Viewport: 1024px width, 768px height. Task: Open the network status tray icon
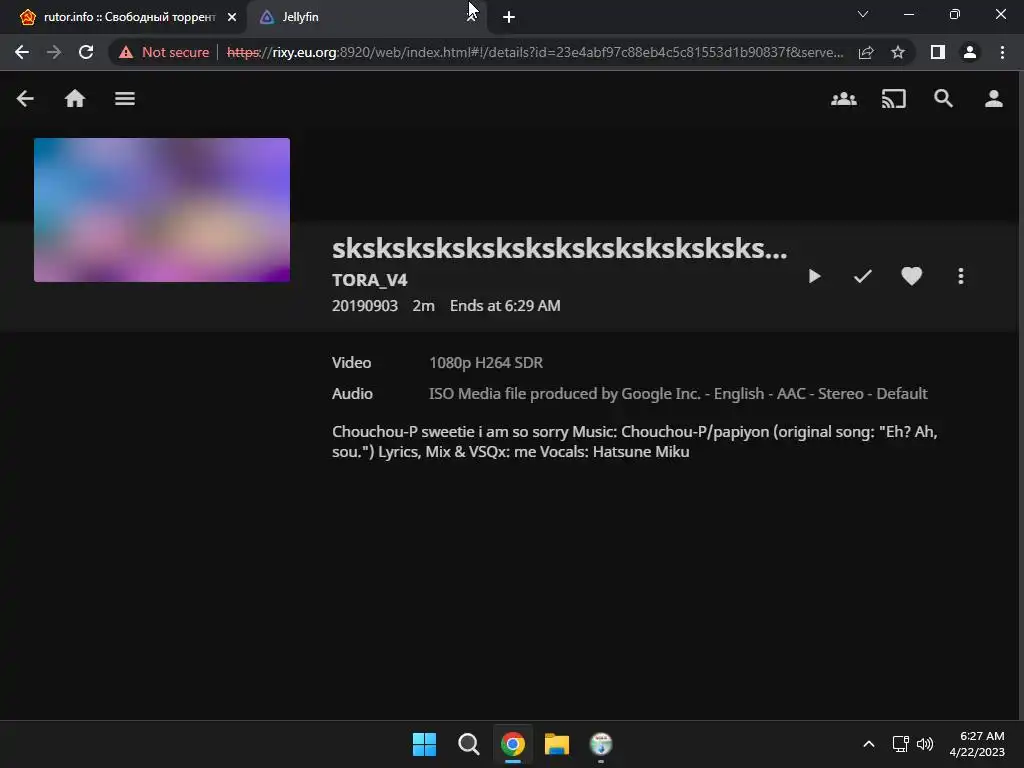(x=901, y=744)
